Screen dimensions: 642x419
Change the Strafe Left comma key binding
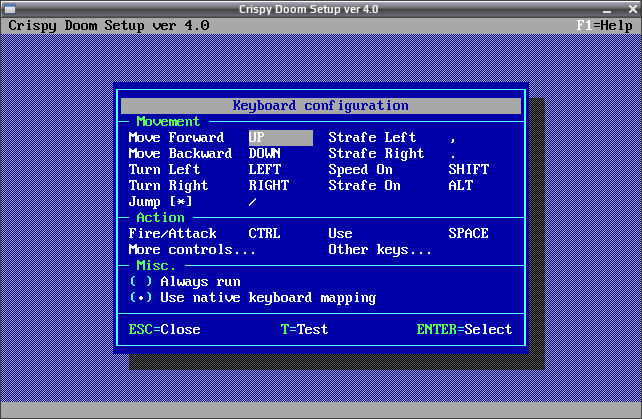click(452, 139)
